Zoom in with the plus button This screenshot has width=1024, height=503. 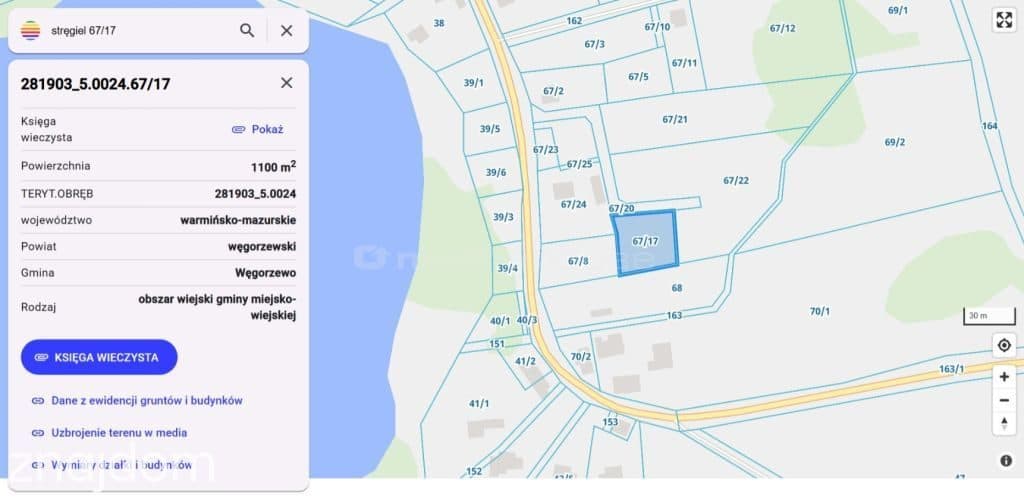1004,377
